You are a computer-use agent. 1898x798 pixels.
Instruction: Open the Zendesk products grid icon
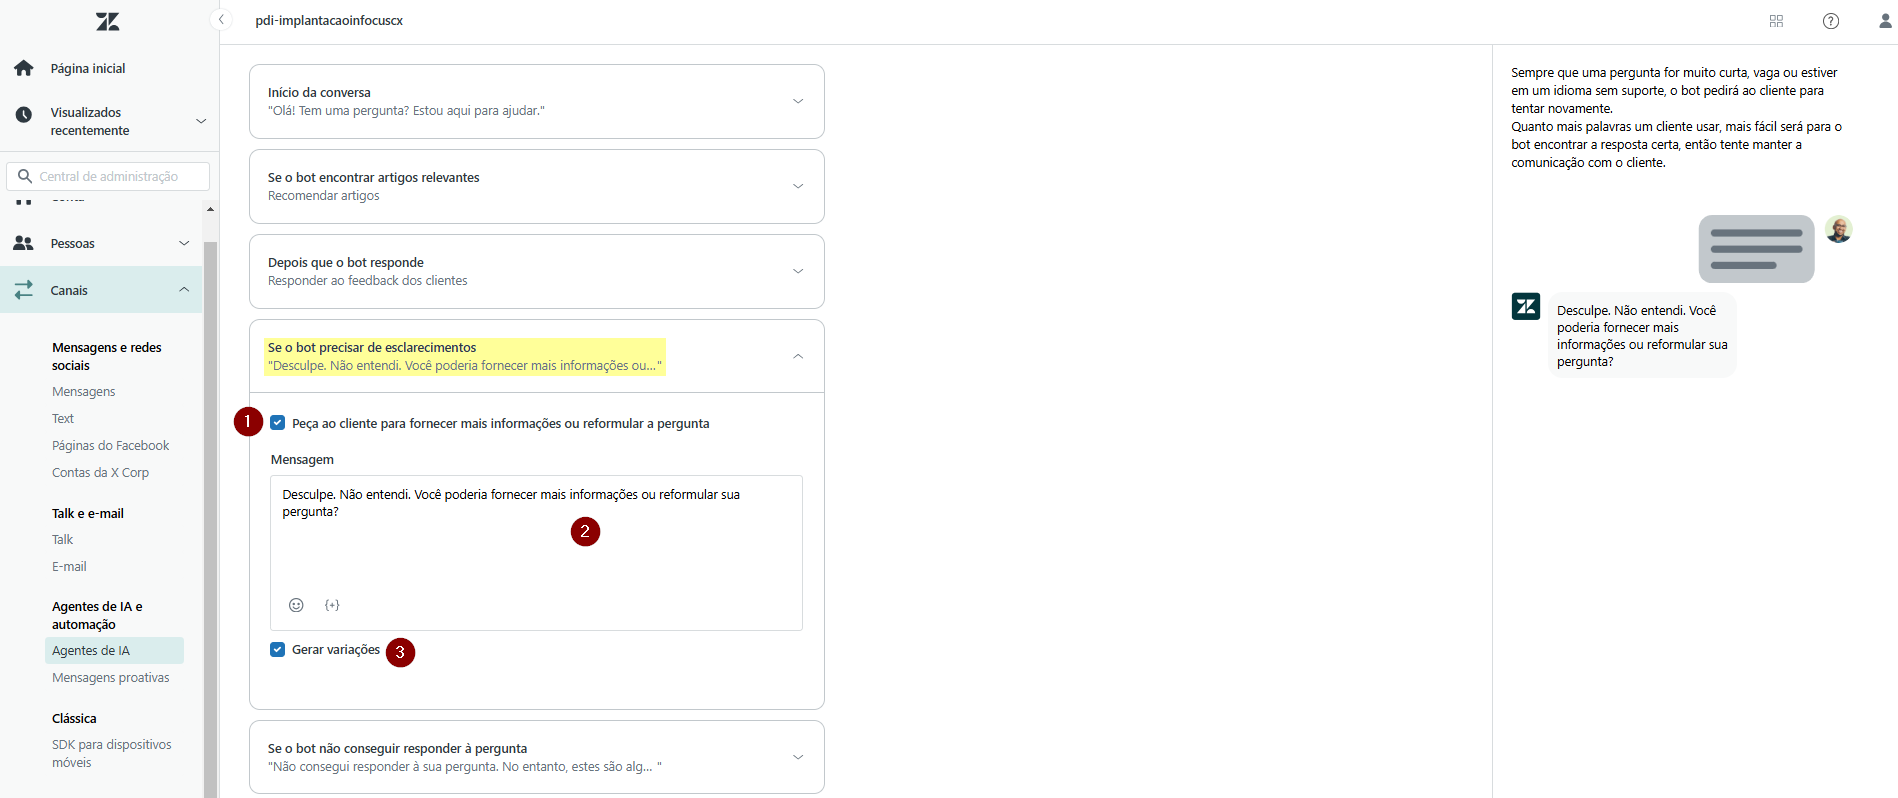(x=1776, y=21)
